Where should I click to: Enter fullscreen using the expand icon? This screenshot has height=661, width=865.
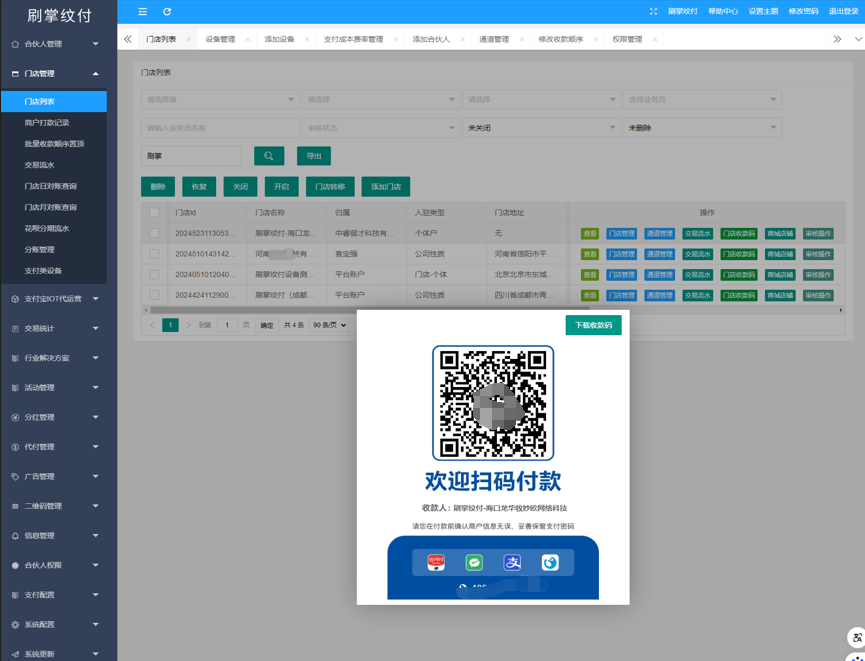pos(653,11)
